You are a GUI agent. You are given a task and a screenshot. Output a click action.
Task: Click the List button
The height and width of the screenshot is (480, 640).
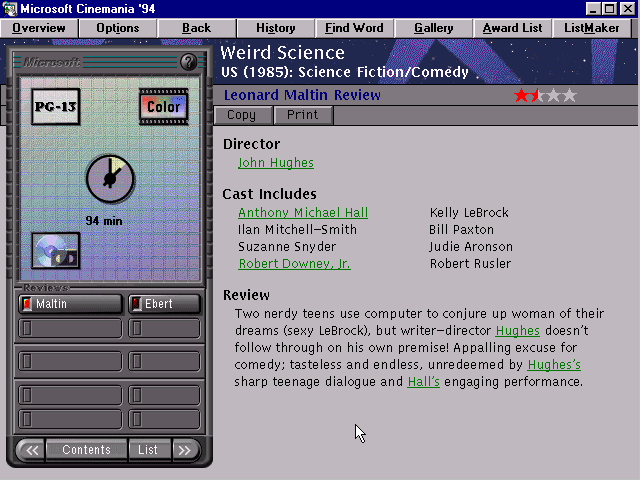pyautogui.click(x=148, y=450)
